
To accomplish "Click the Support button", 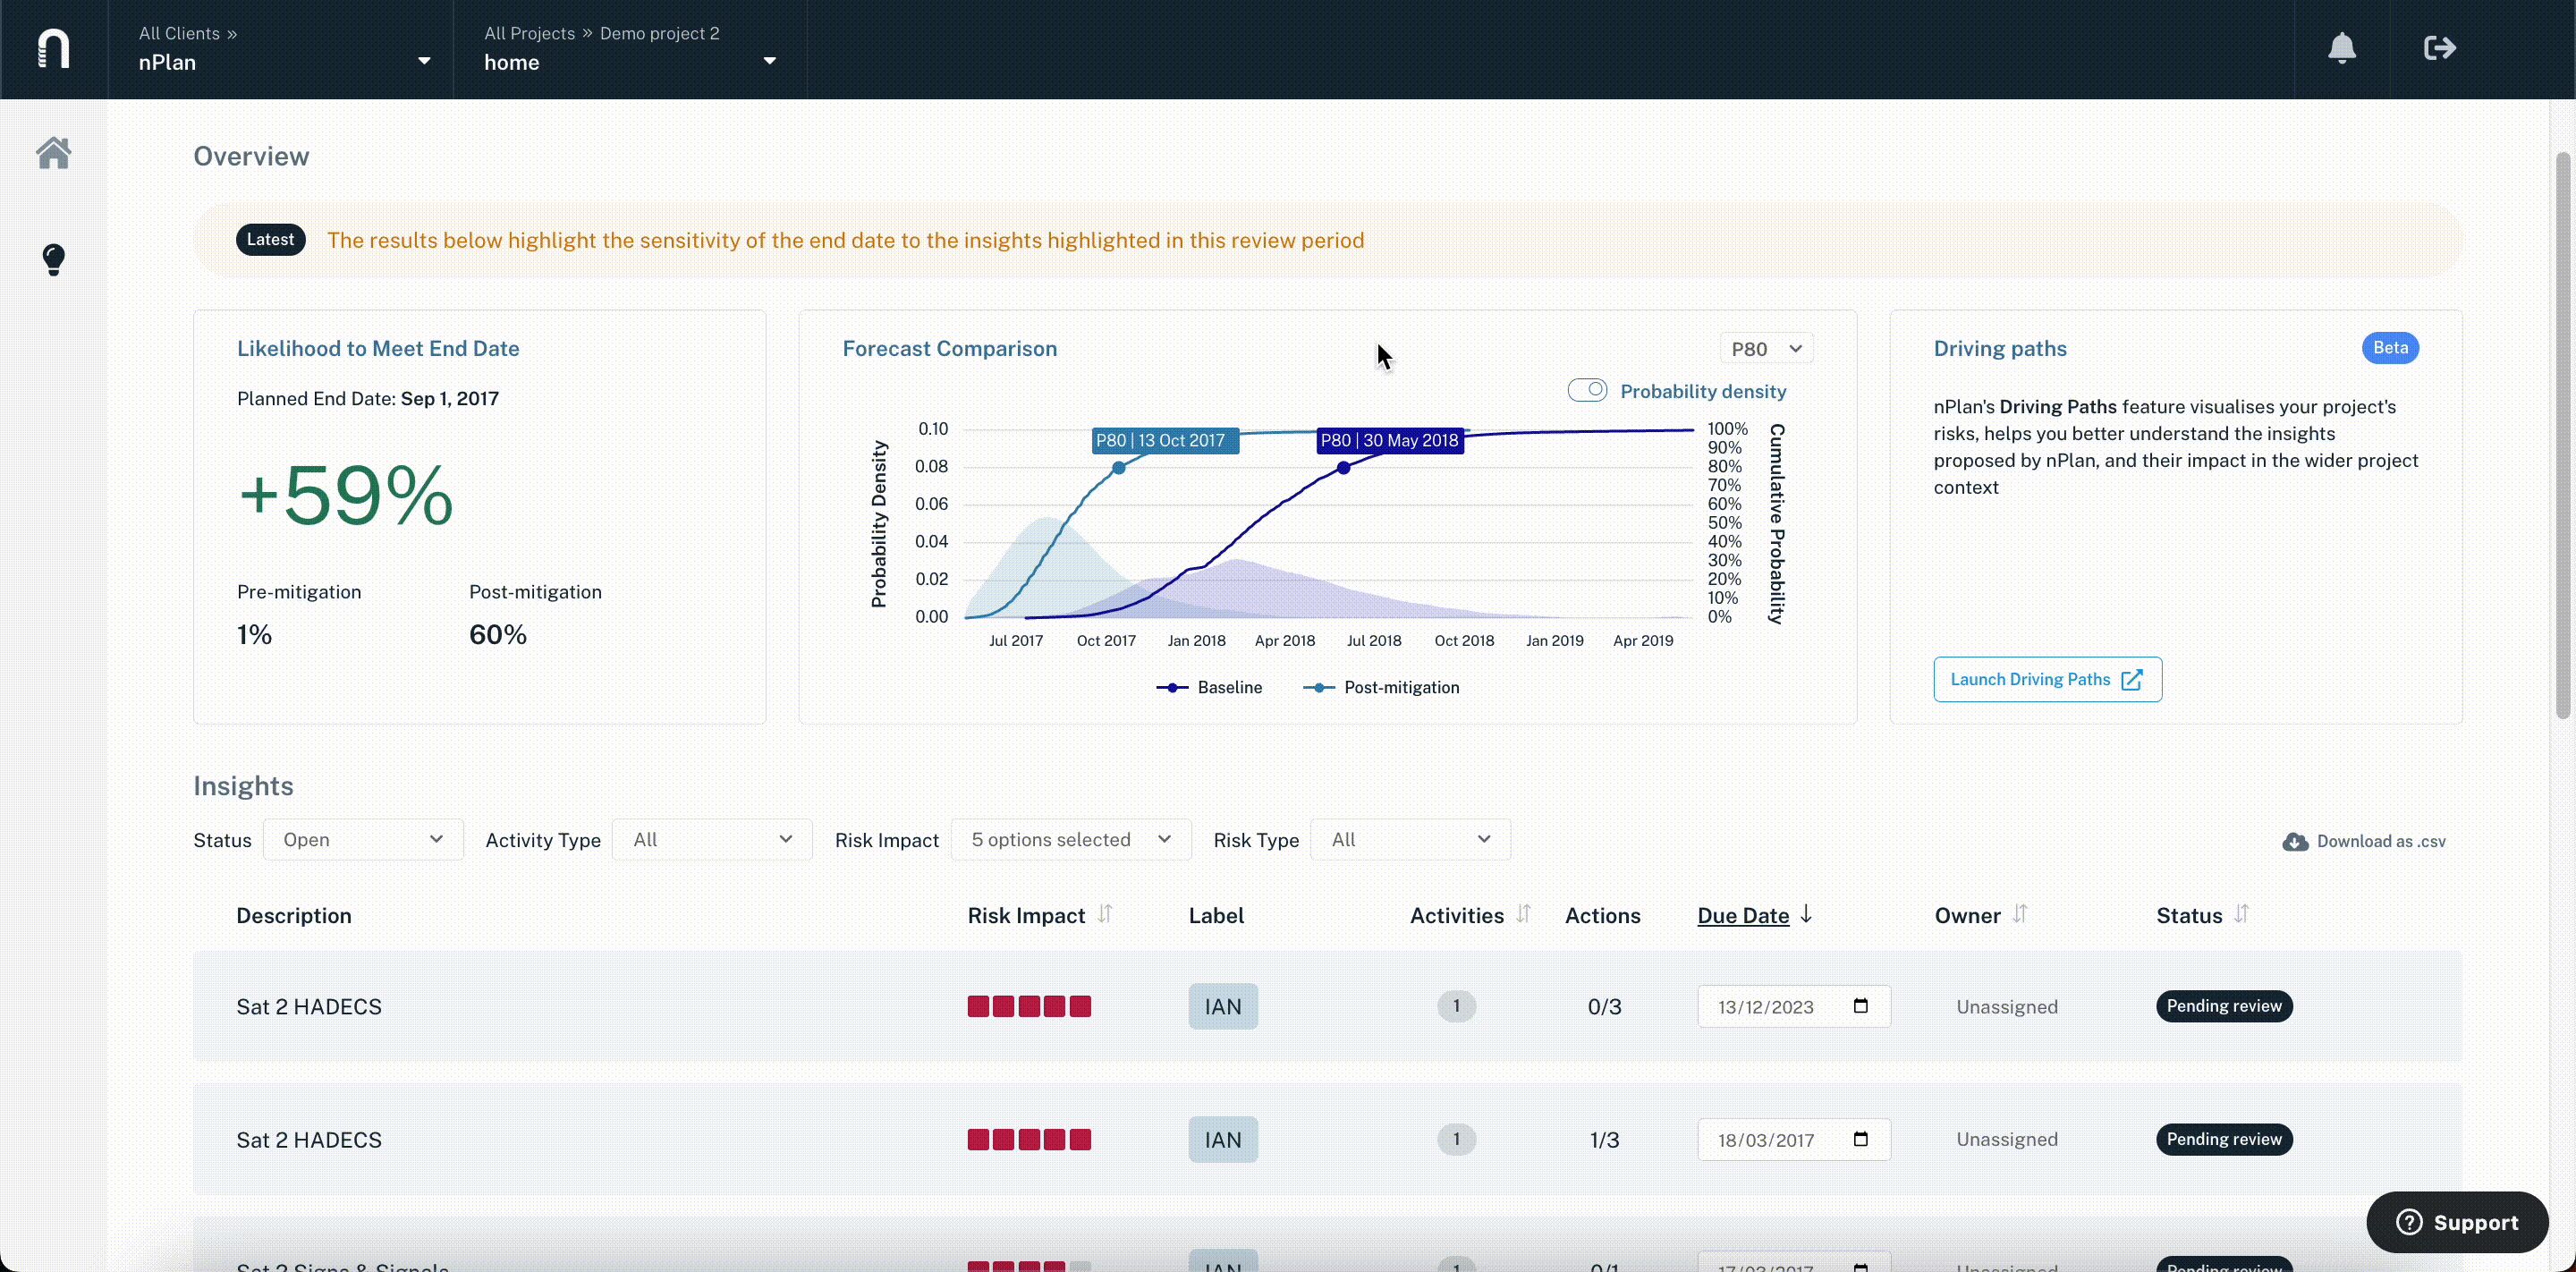I will (x=2457, y=1222).
